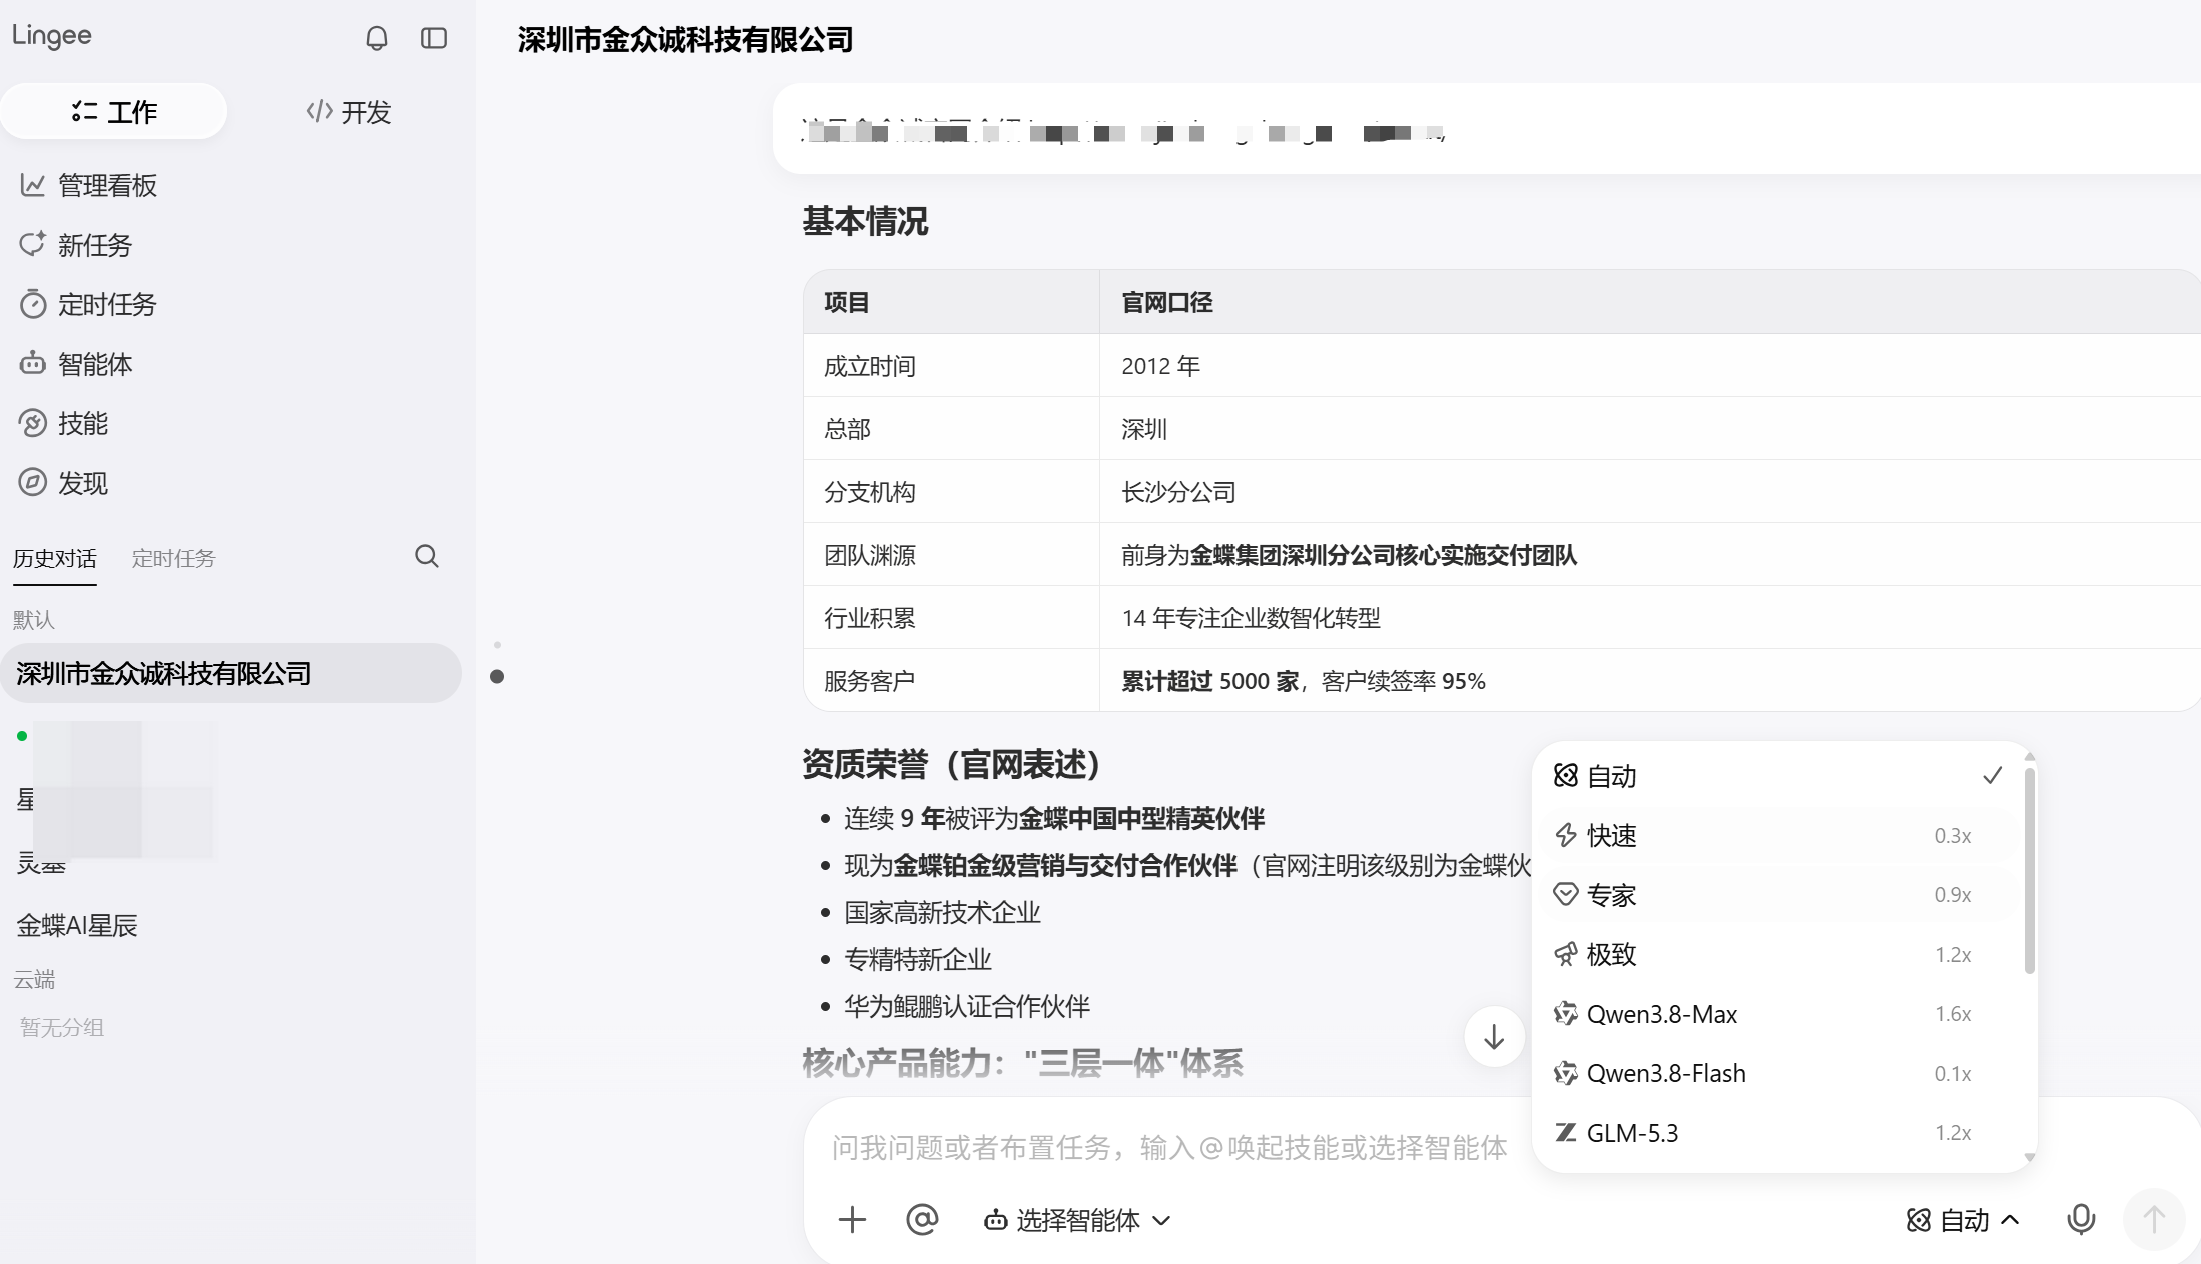
Task: Open 管理看板 dashboard
Action: (x=88, y=185)
